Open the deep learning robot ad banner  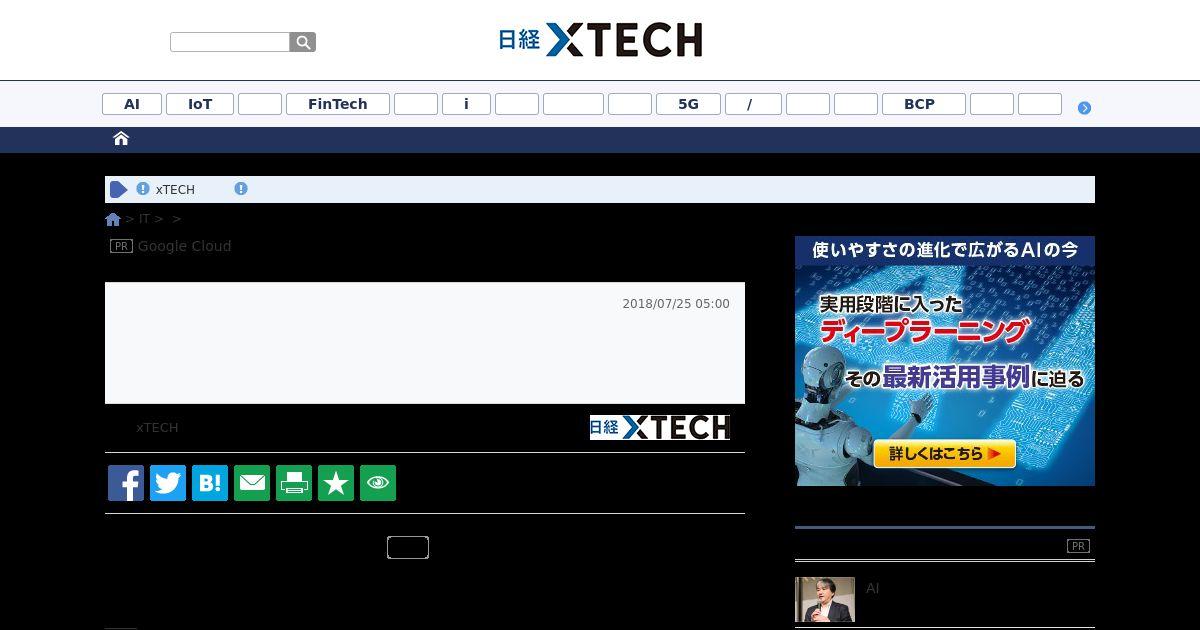click(945, 361)
